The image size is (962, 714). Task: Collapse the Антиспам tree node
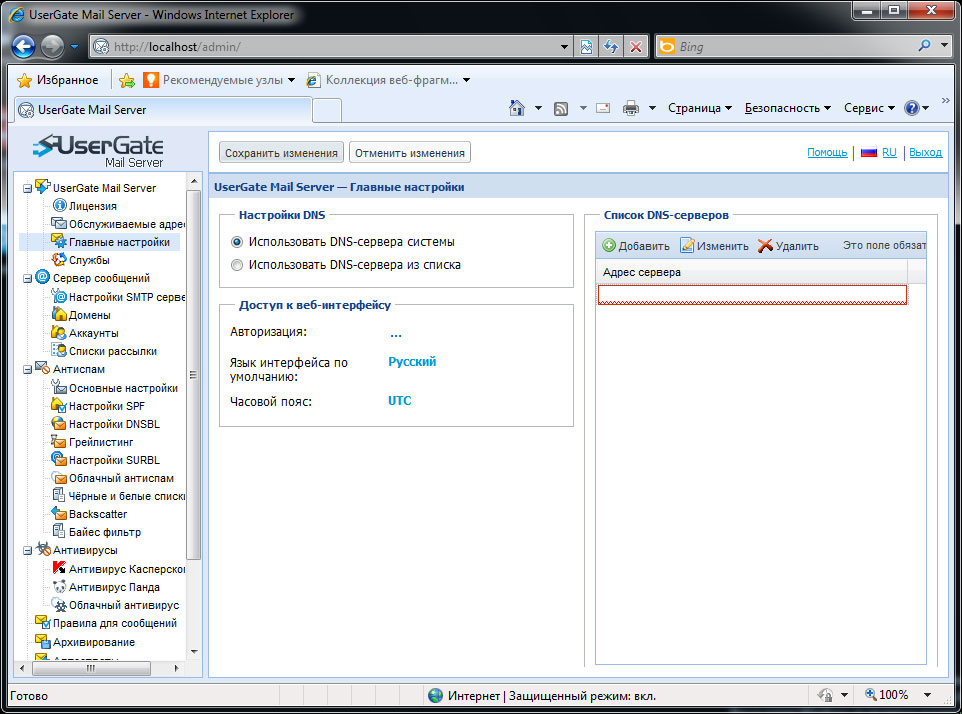[x=27, y=370]
